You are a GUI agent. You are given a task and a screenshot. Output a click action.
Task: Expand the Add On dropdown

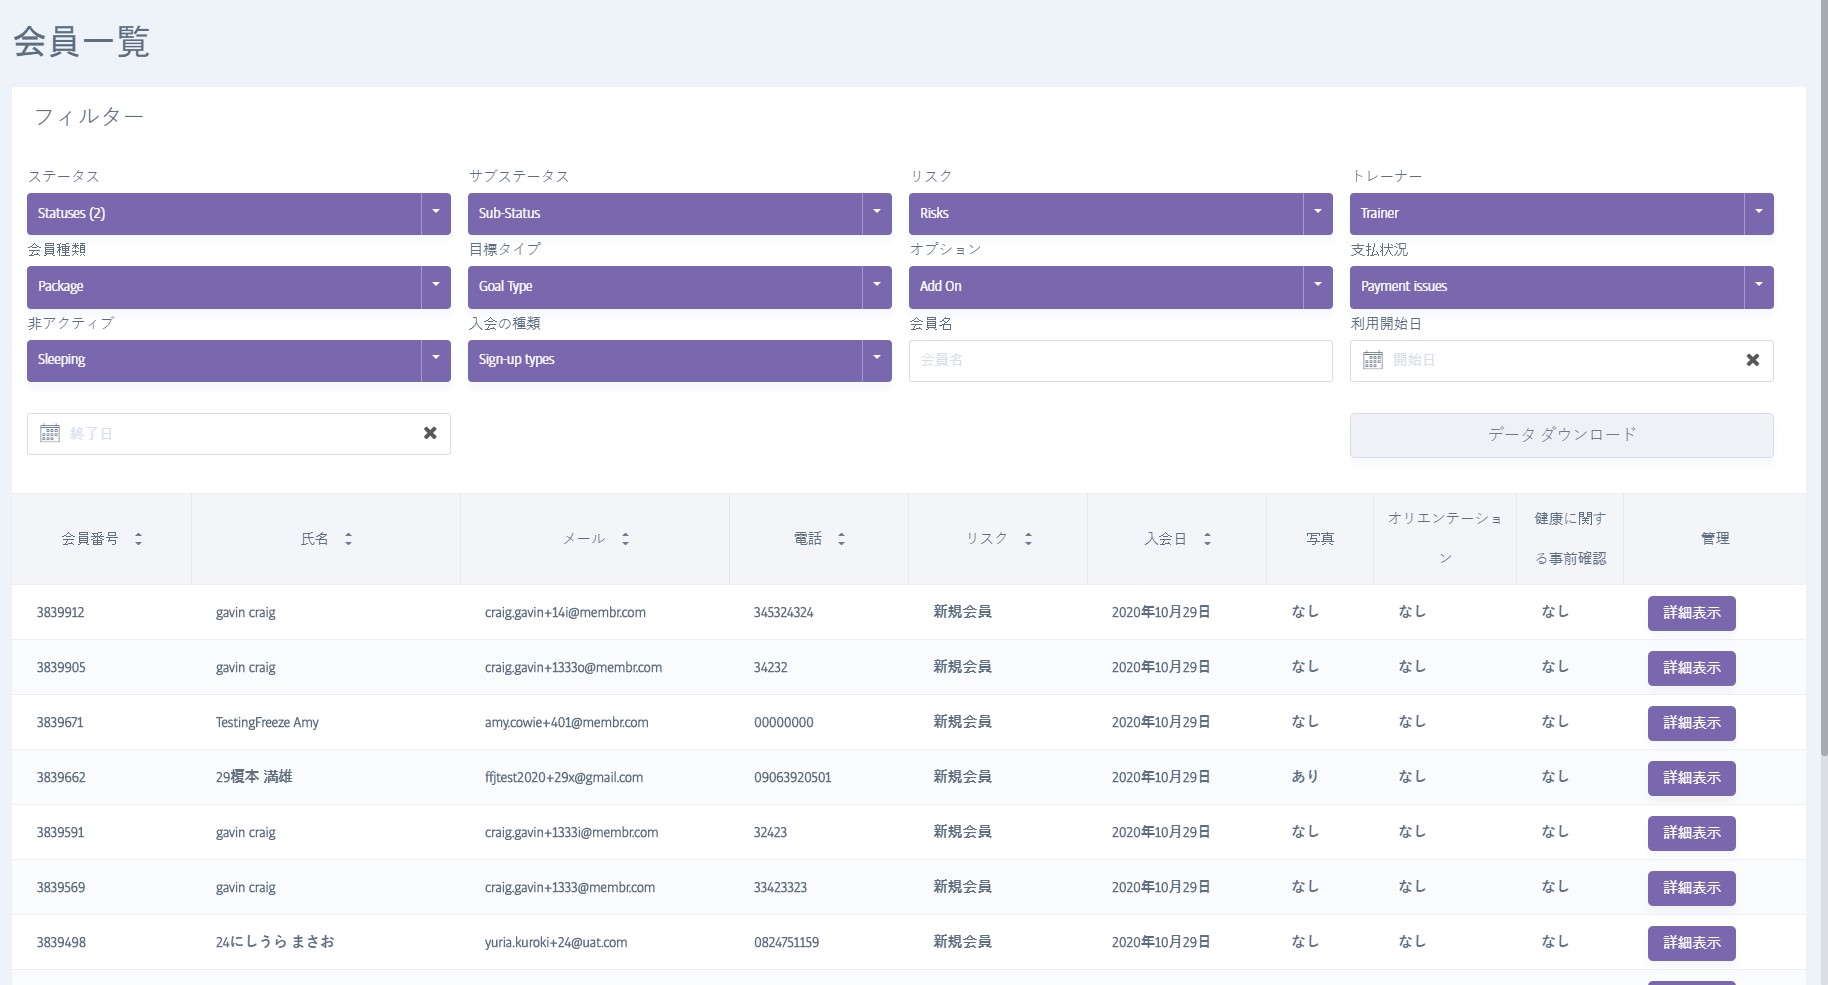[x=1120, y=286]
